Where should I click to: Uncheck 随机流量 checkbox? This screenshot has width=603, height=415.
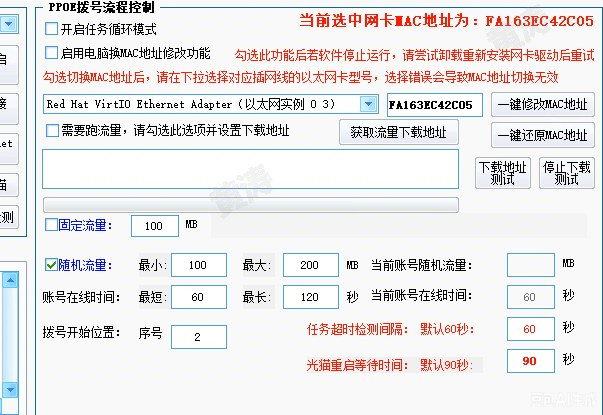click(x=51, y=265)
